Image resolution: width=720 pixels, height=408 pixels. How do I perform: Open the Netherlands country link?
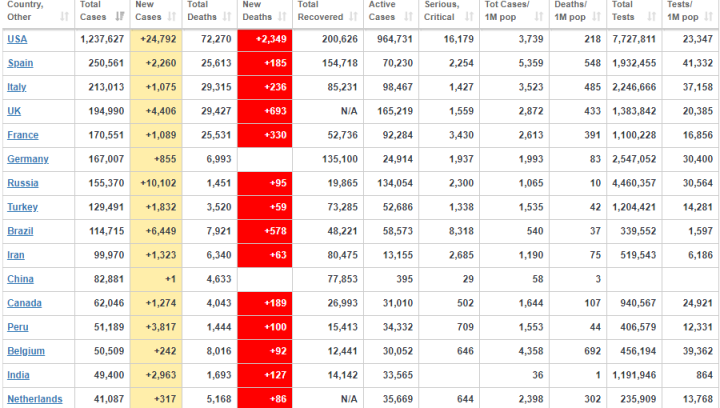coord(35,399)
